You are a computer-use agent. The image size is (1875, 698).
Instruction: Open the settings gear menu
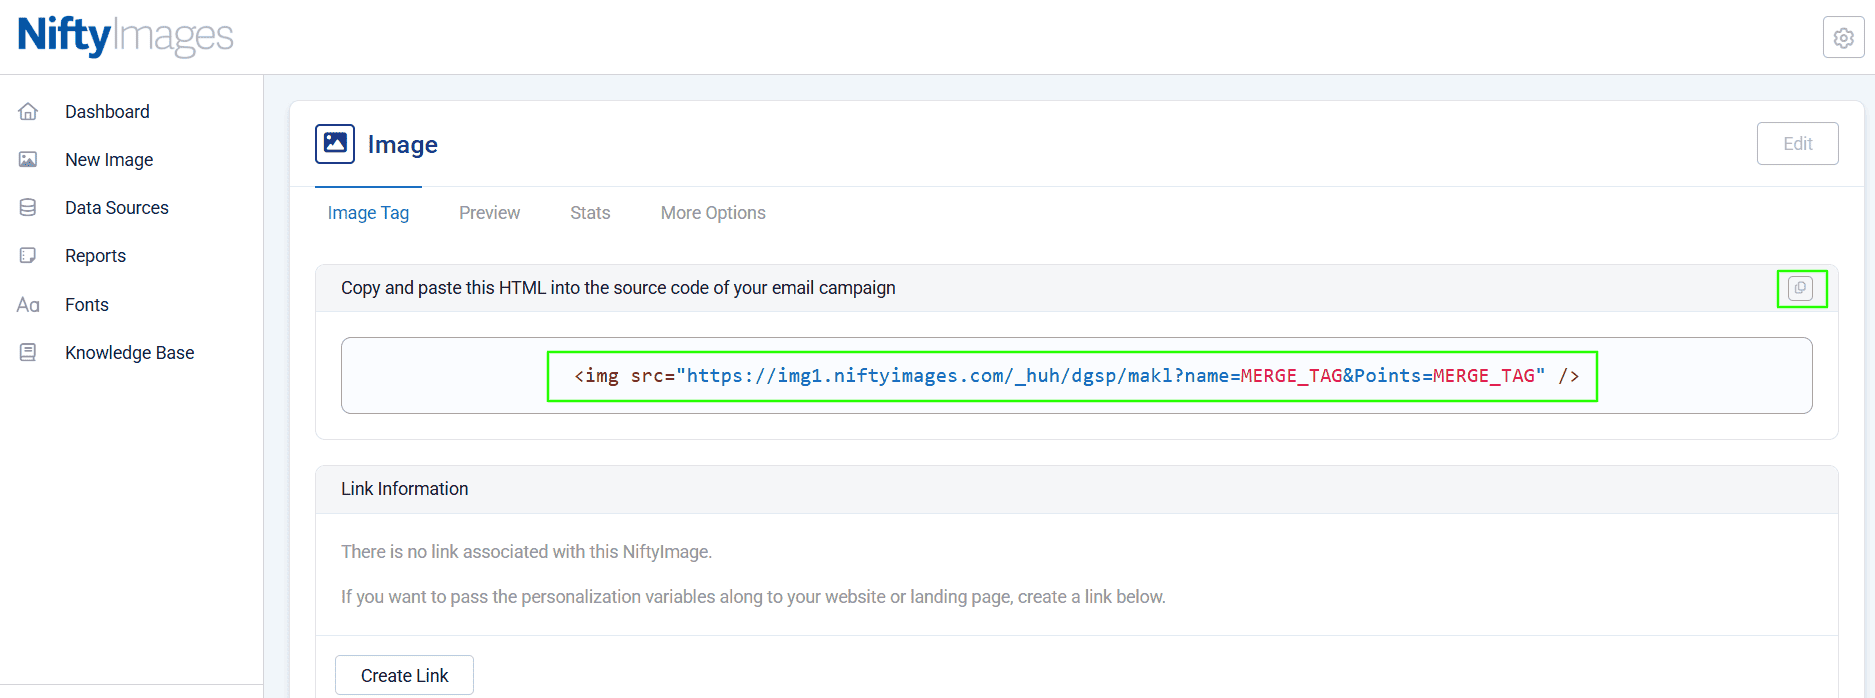(x=1843, y=38)
